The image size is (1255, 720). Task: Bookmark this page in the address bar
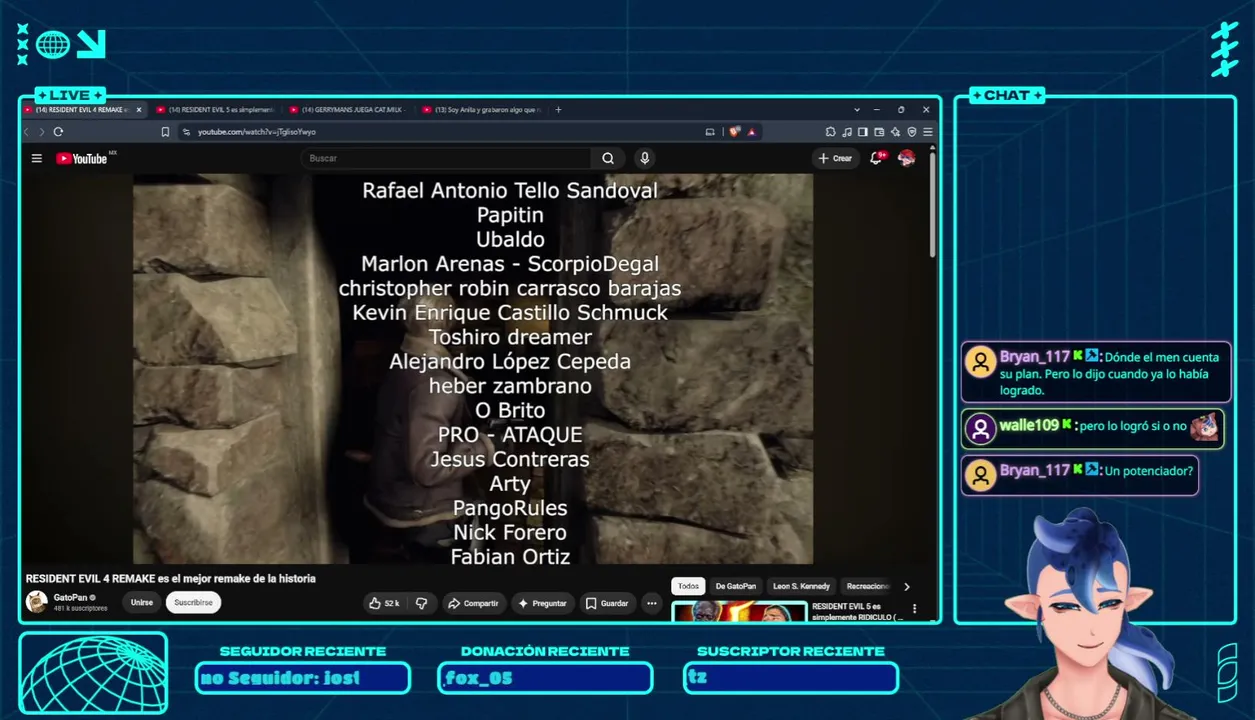click(x=165, y=131)
